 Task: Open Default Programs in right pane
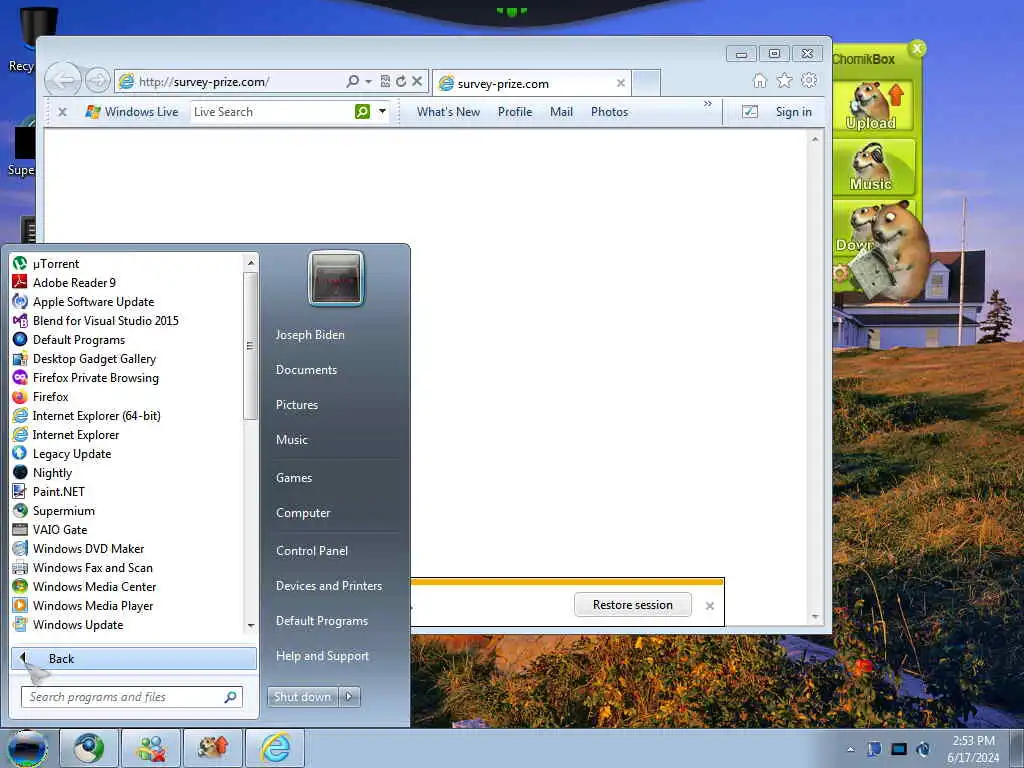(x=322, y=621)
